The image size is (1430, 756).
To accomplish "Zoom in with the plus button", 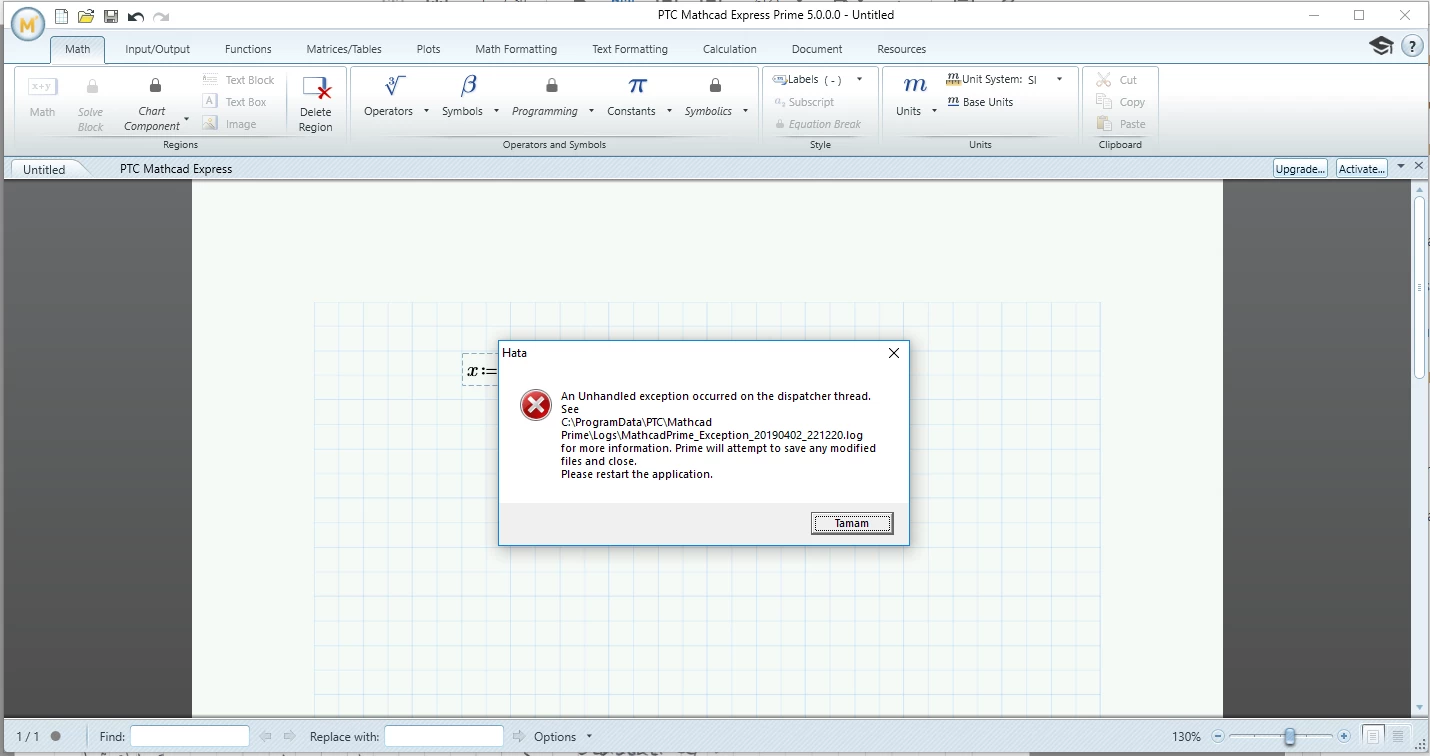I will coord(1344,736).
